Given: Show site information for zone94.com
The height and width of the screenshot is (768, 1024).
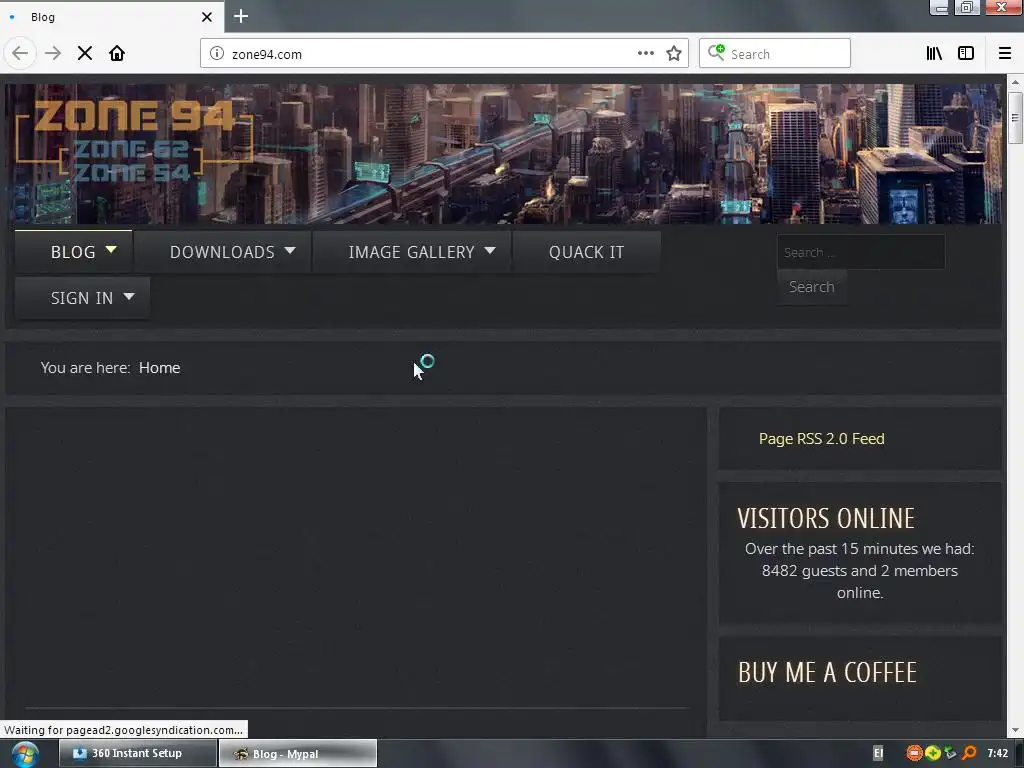Looking at the screenshot, I should pyautogui.click(x=217, y=54).
